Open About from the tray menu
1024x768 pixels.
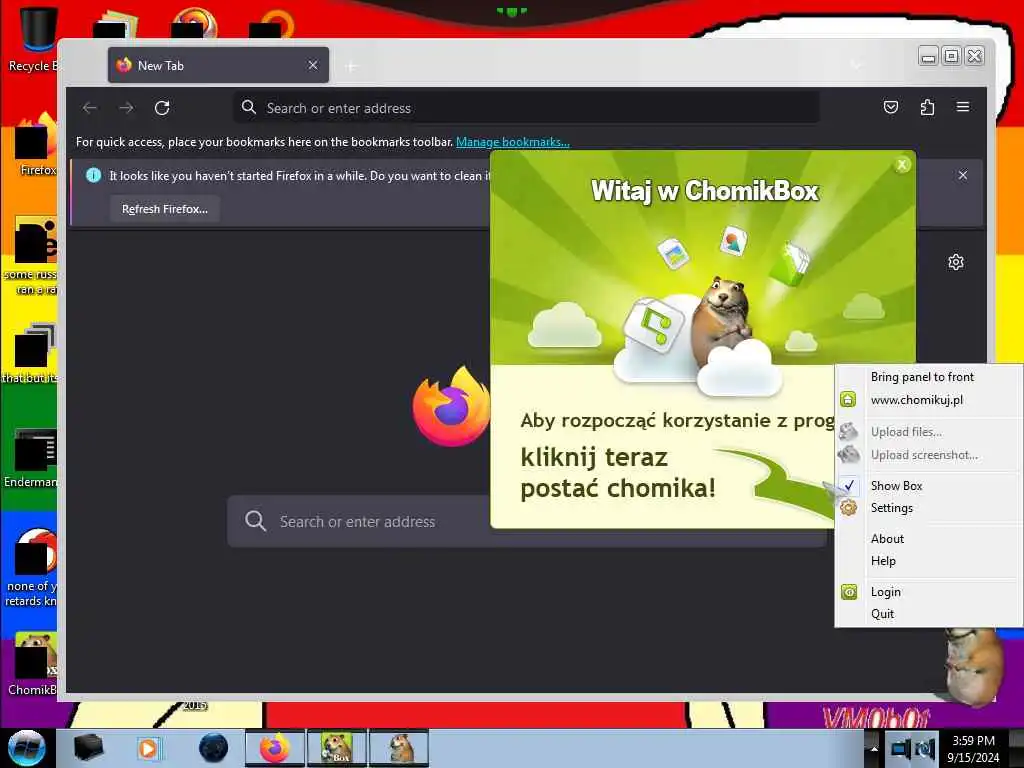(888, 539)
